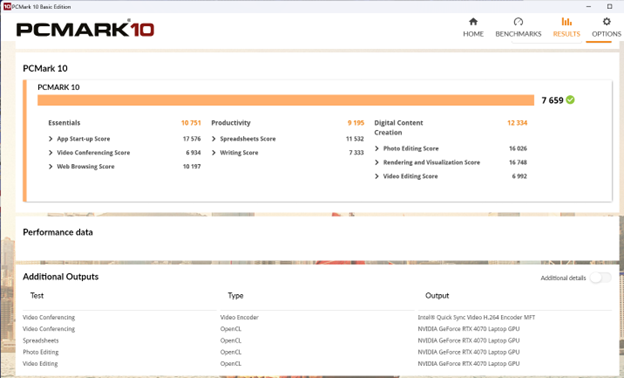Viewport: 624px width, 378px height.
Task: Click the Productivity score 9 195
Action: [x=356, y=123]
